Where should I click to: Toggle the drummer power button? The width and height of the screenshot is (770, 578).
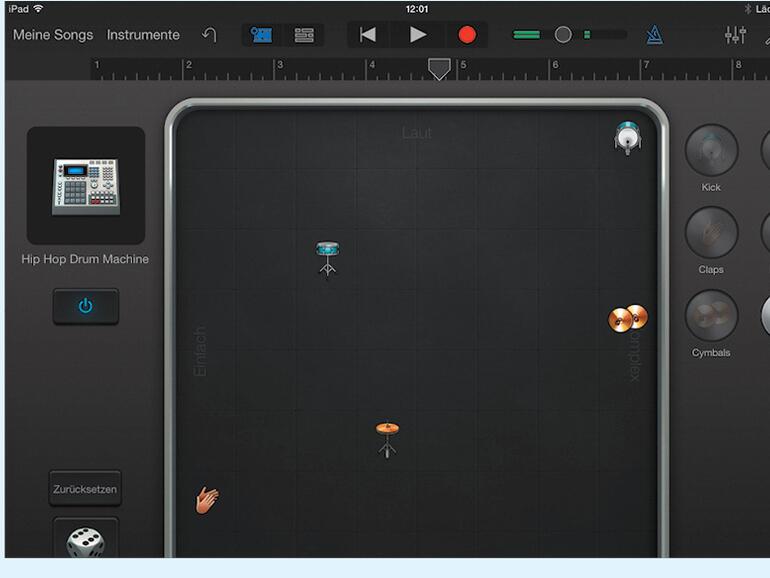[85, 306]
